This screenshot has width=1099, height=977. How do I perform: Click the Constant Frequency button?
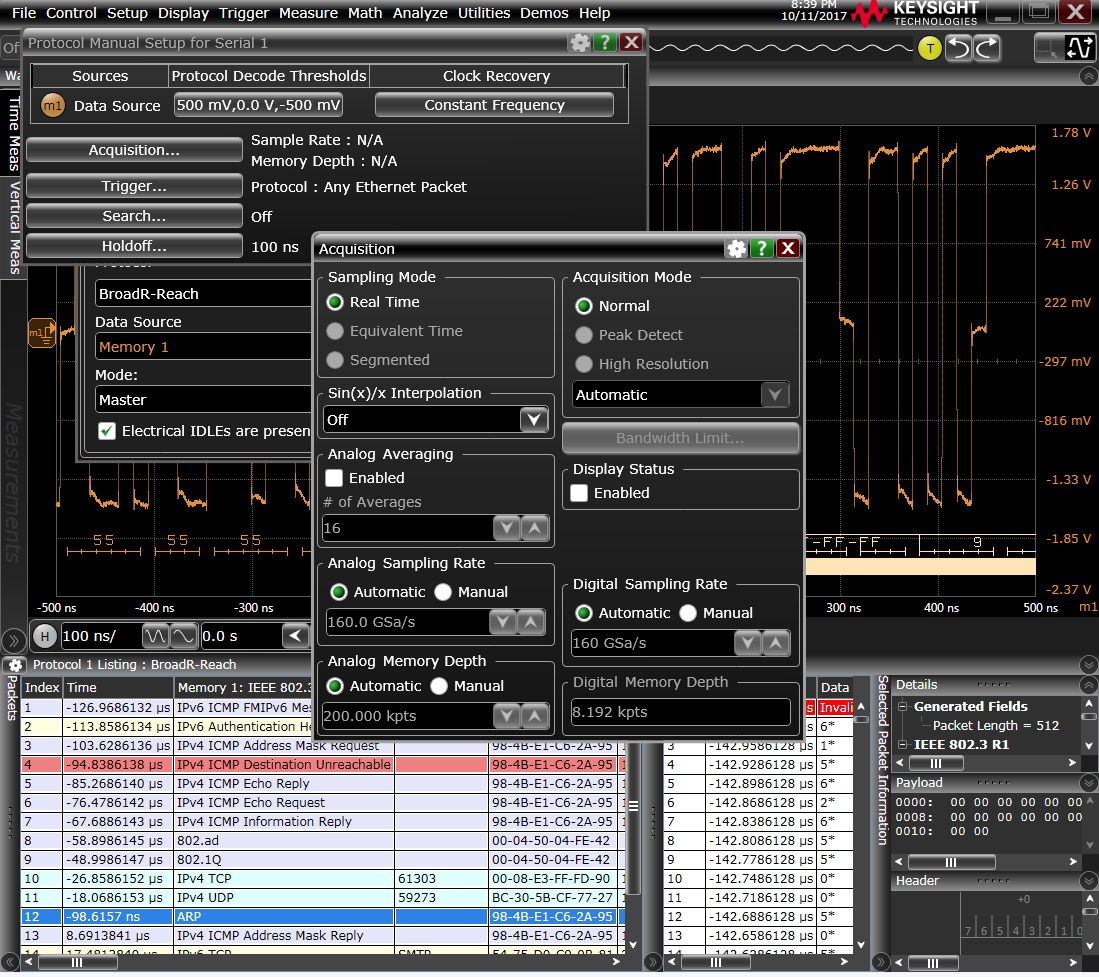tap(494, 104)
